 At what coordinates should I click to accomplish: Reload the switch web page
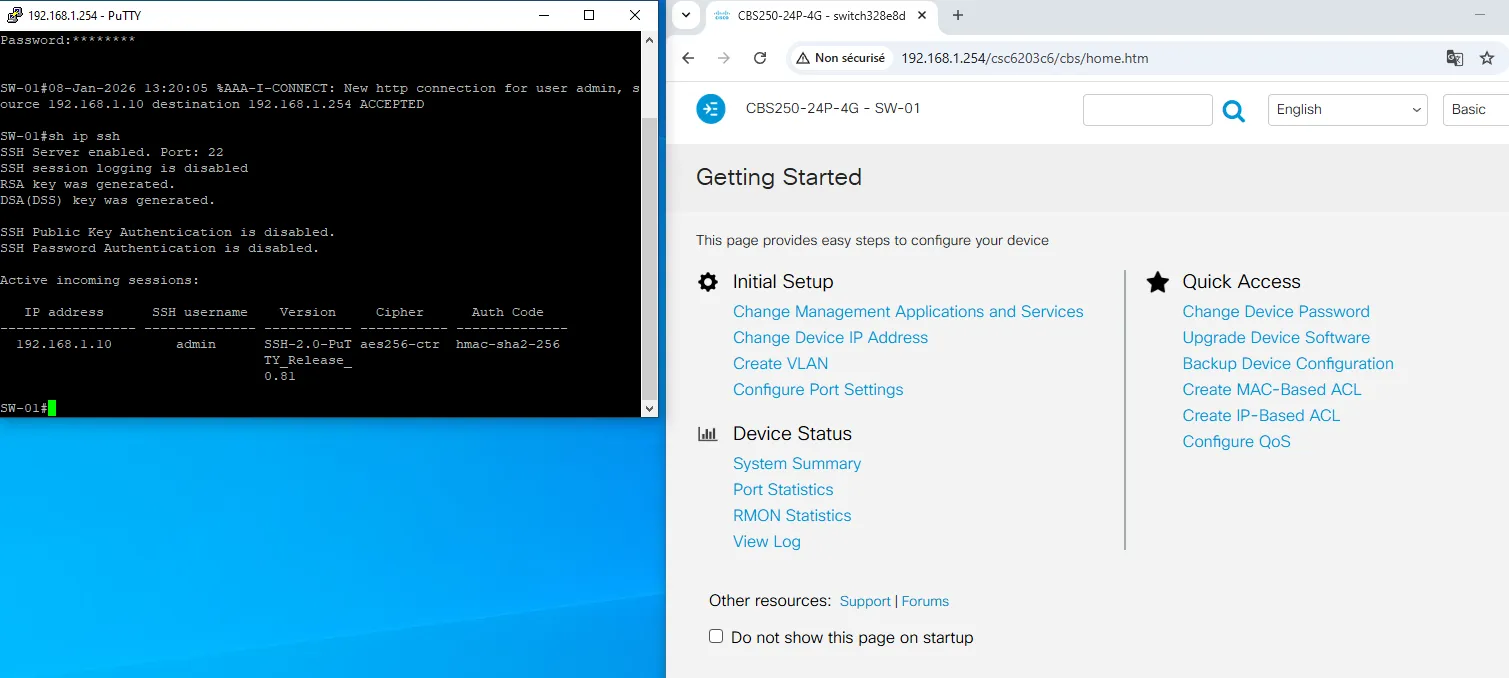[x=760, y=58]
